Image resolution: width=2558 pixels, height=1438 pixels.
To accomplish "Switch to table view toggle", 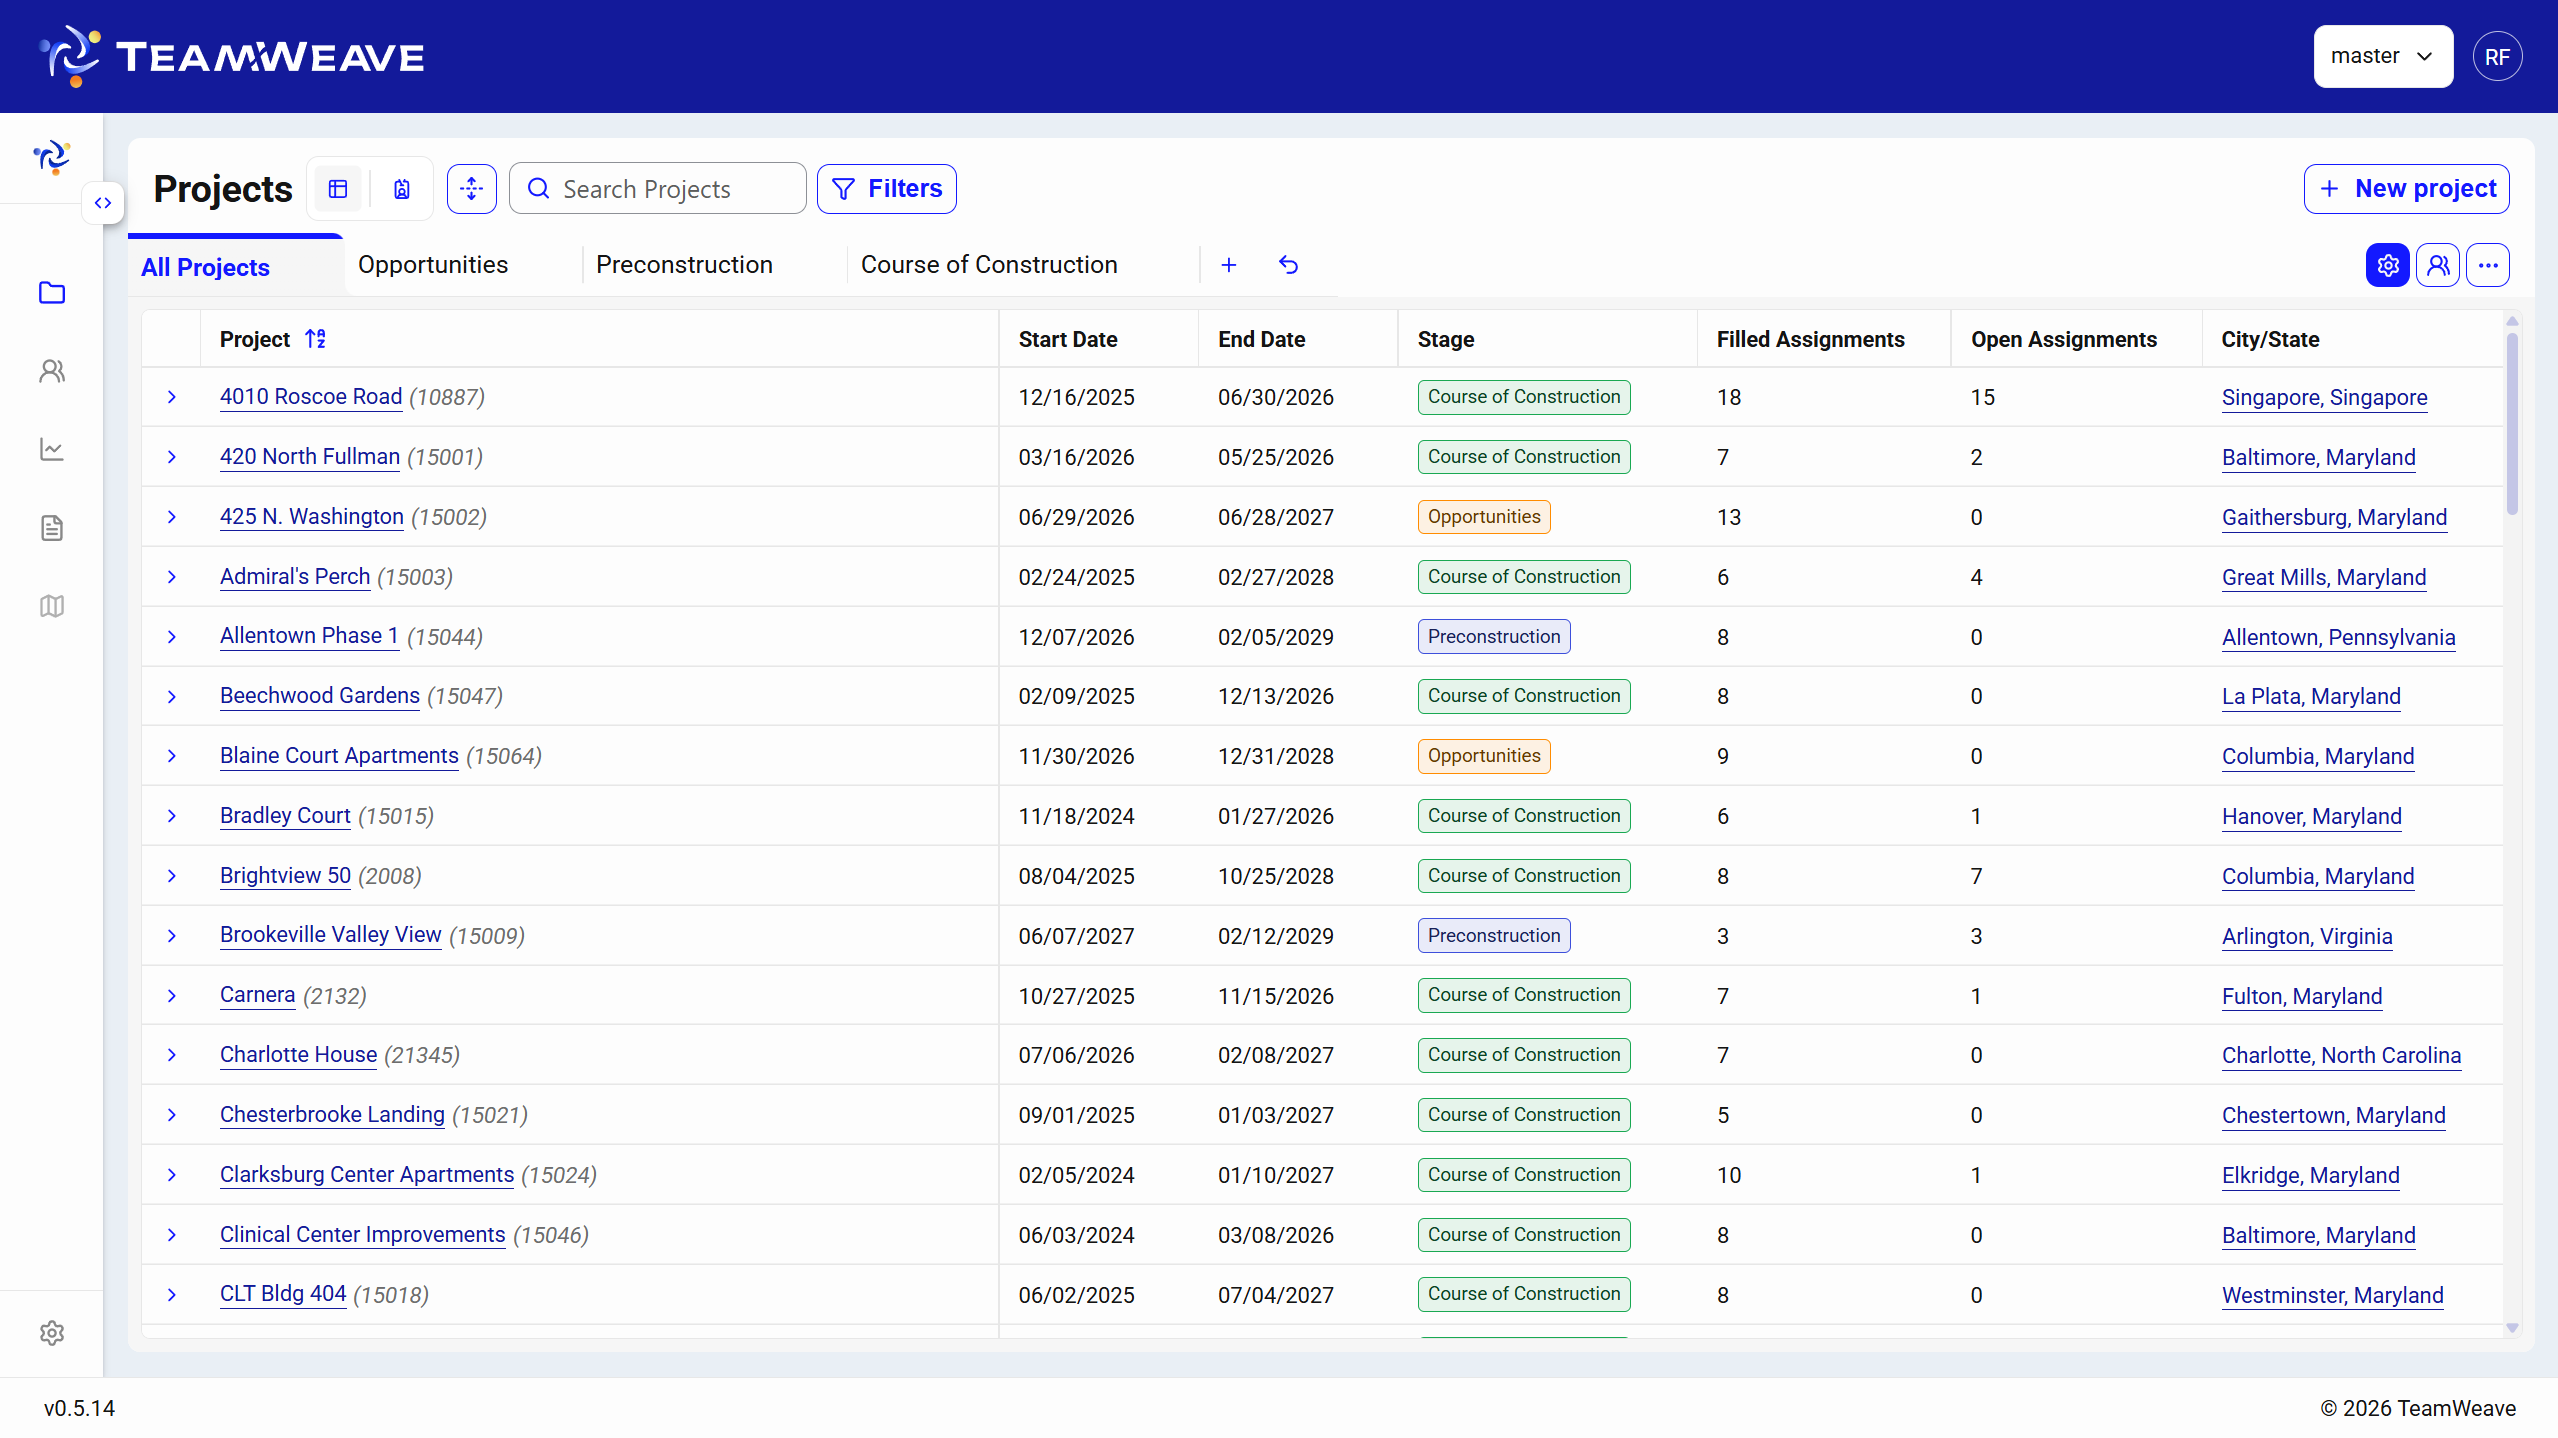I will 338,189.
